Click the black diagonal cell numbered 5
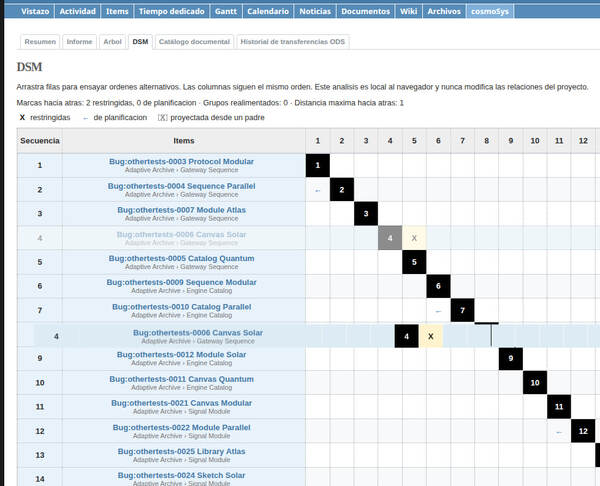The image size is (600, 486). coord(414,262)
